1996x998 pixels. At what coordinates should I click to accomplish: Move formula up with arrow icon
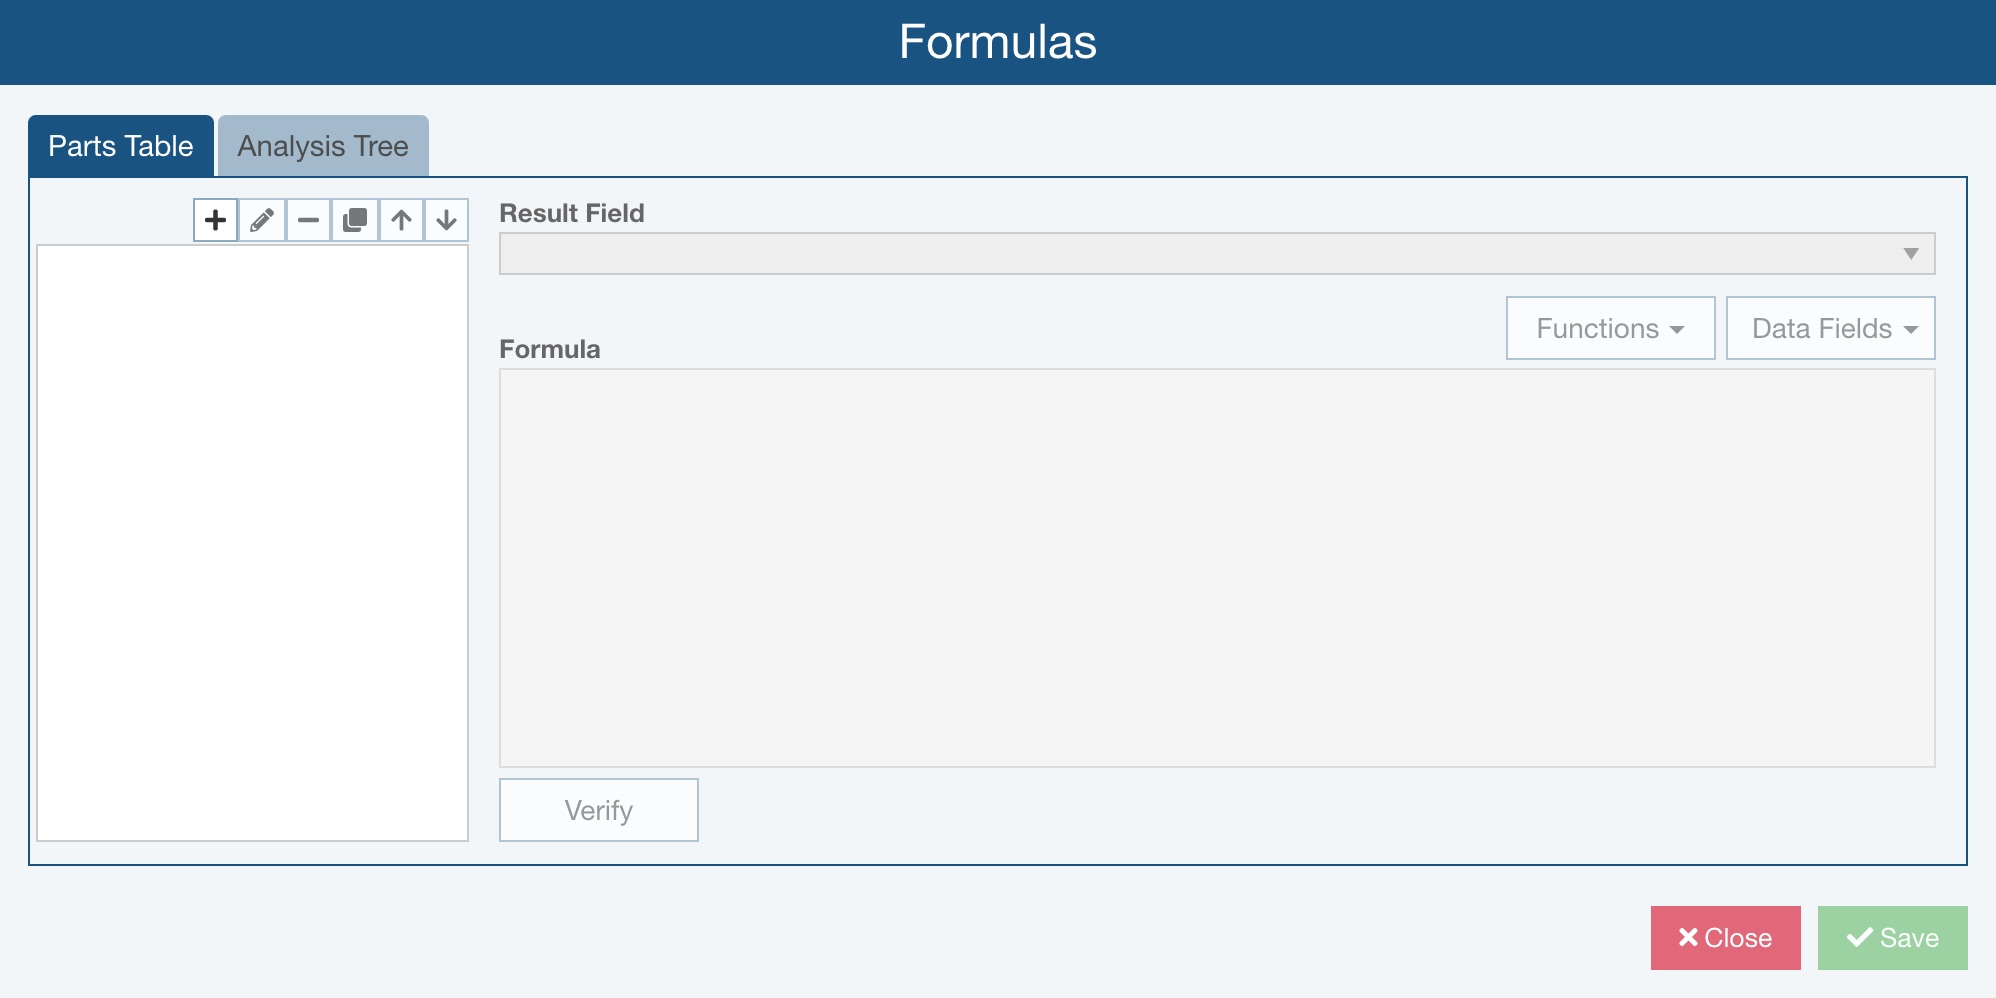401,220
